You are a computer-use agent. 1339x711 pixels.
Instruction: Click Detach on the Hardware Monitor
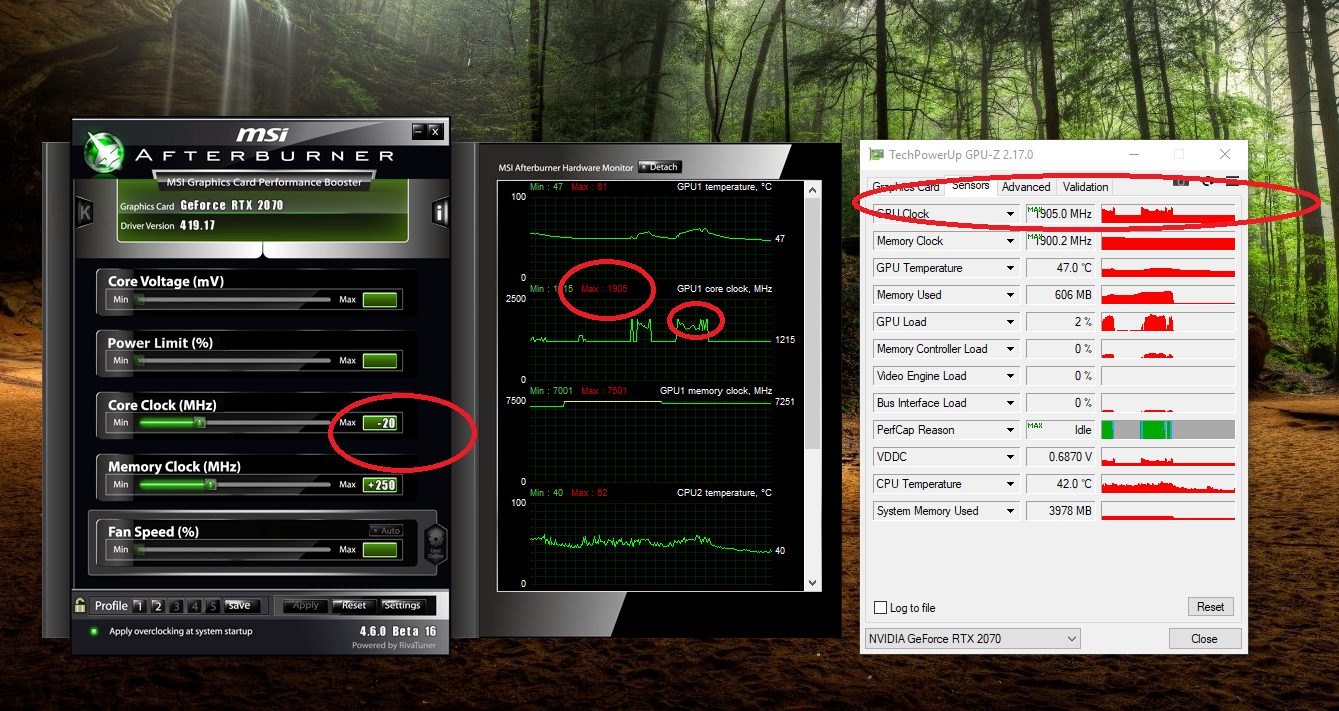pos(660,167)
